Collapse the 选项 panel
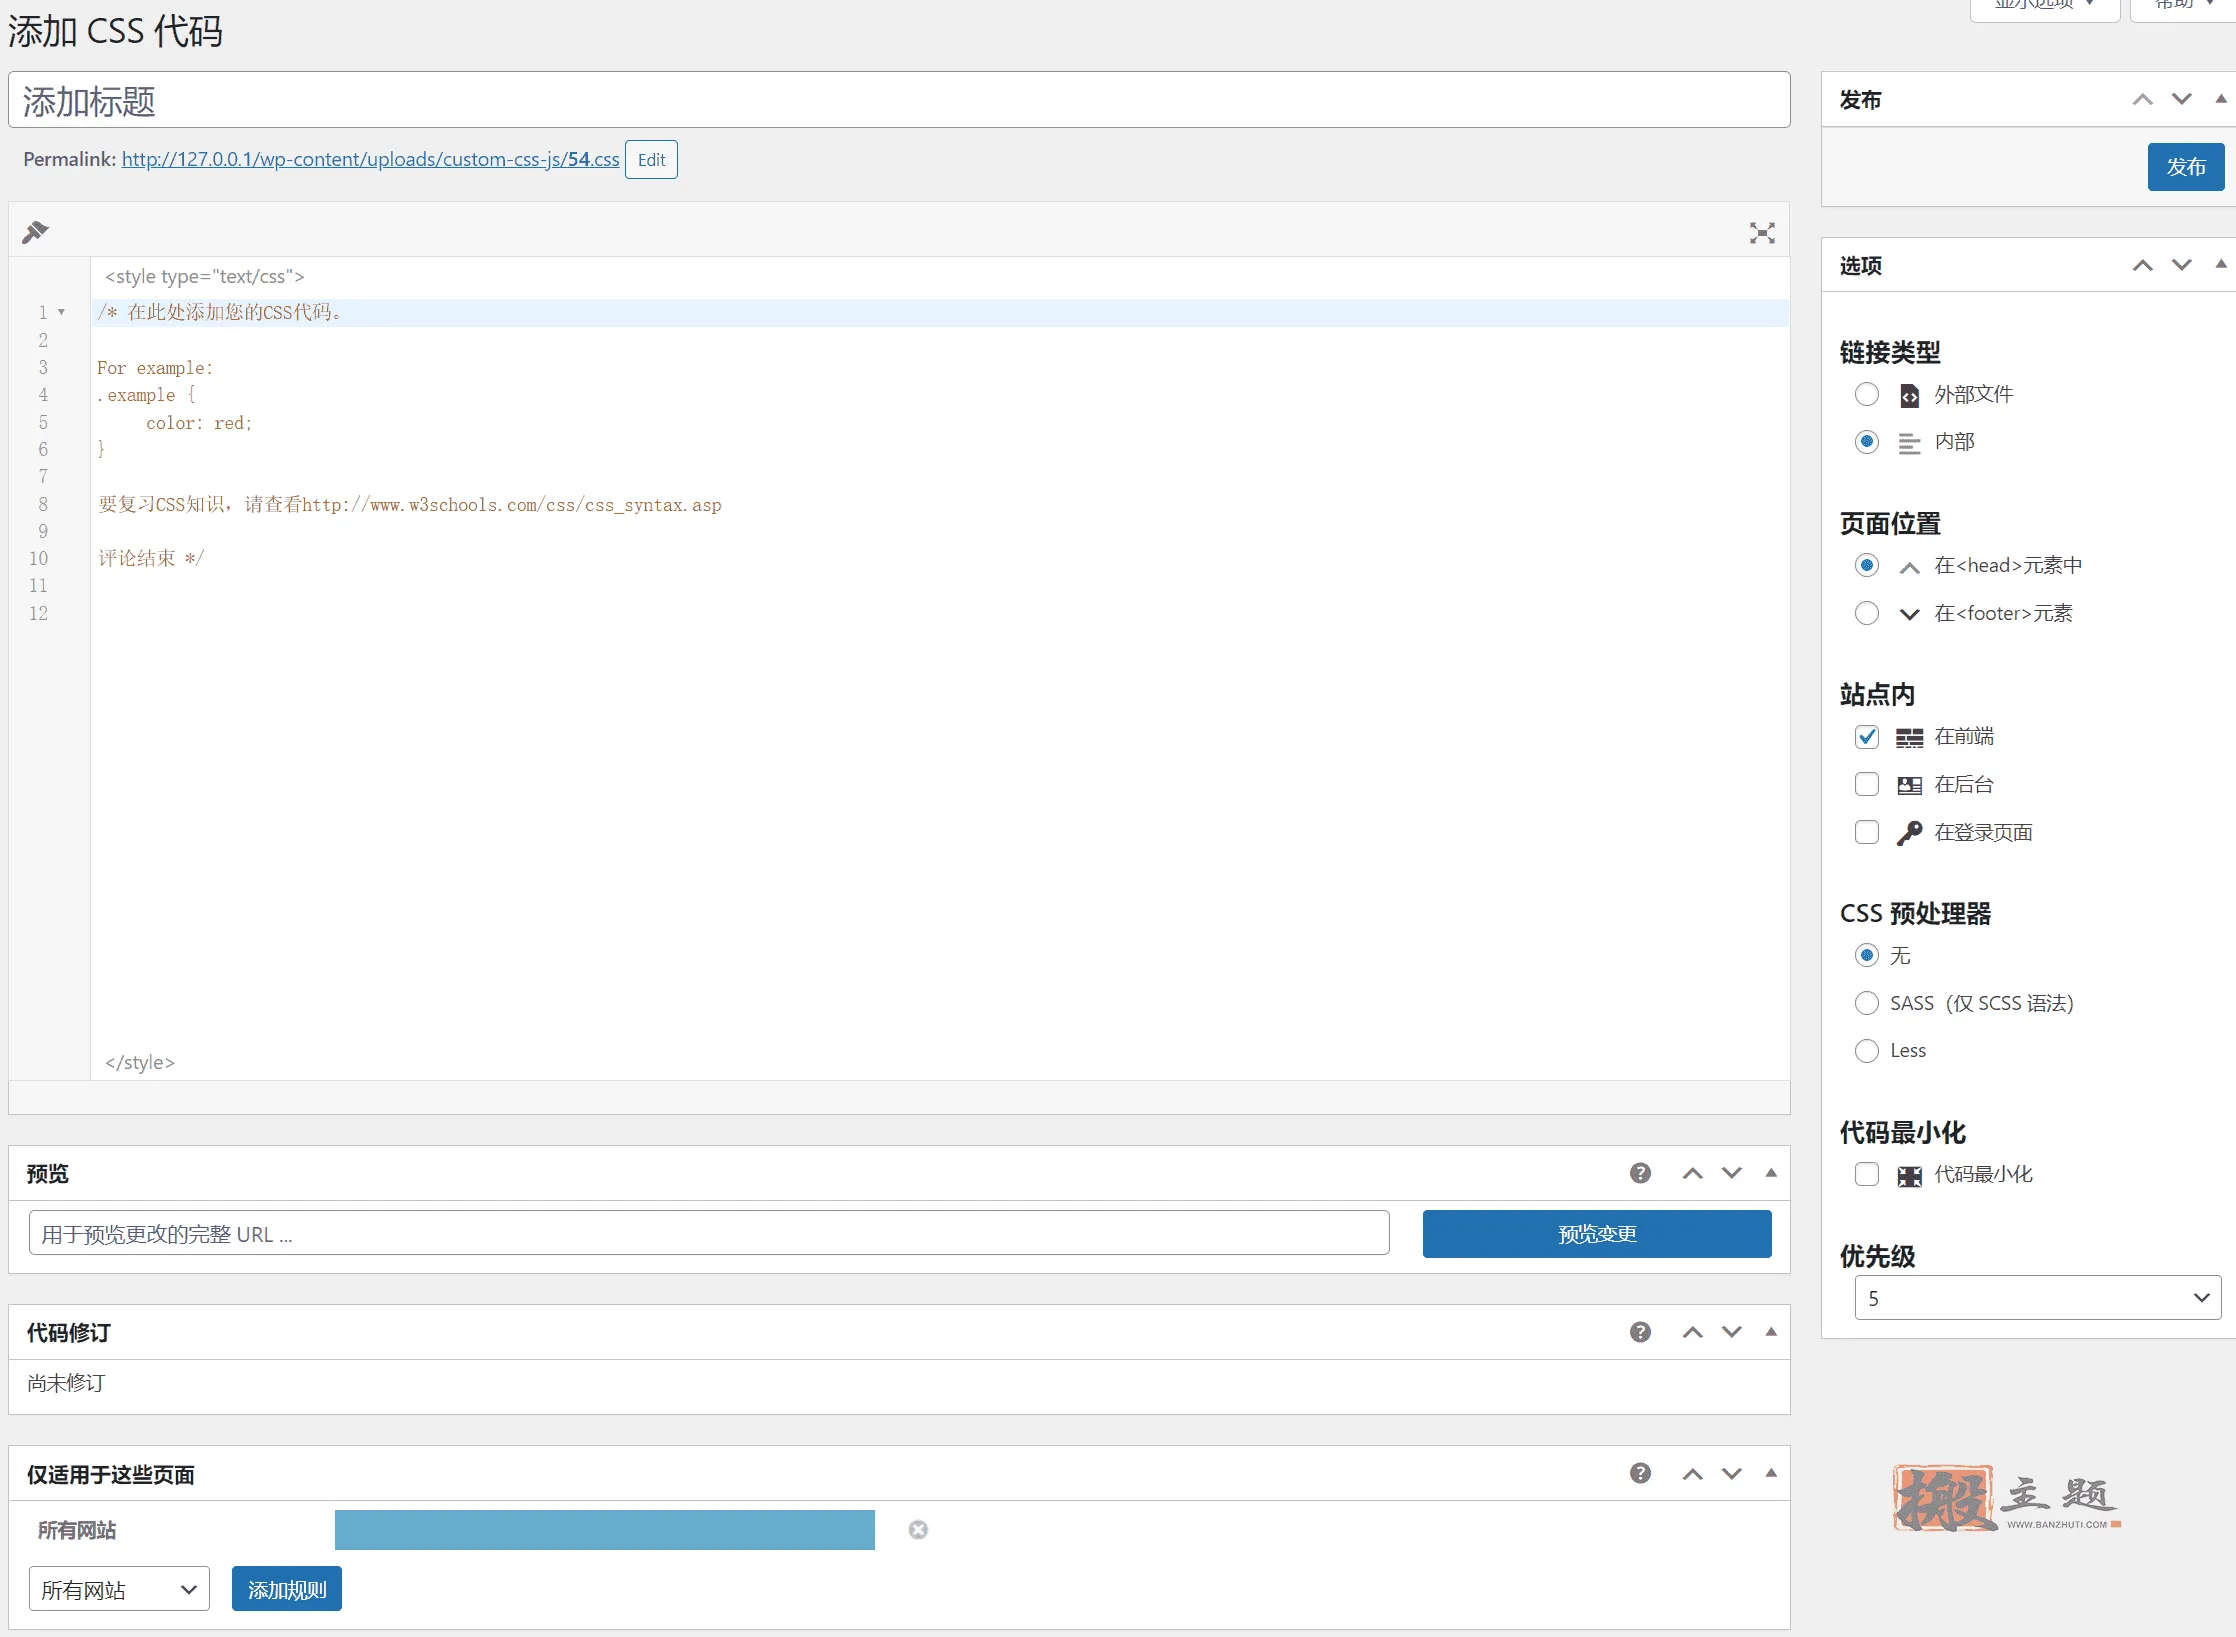Viewport: 2236px width, 1637px height. [2220, 265]
